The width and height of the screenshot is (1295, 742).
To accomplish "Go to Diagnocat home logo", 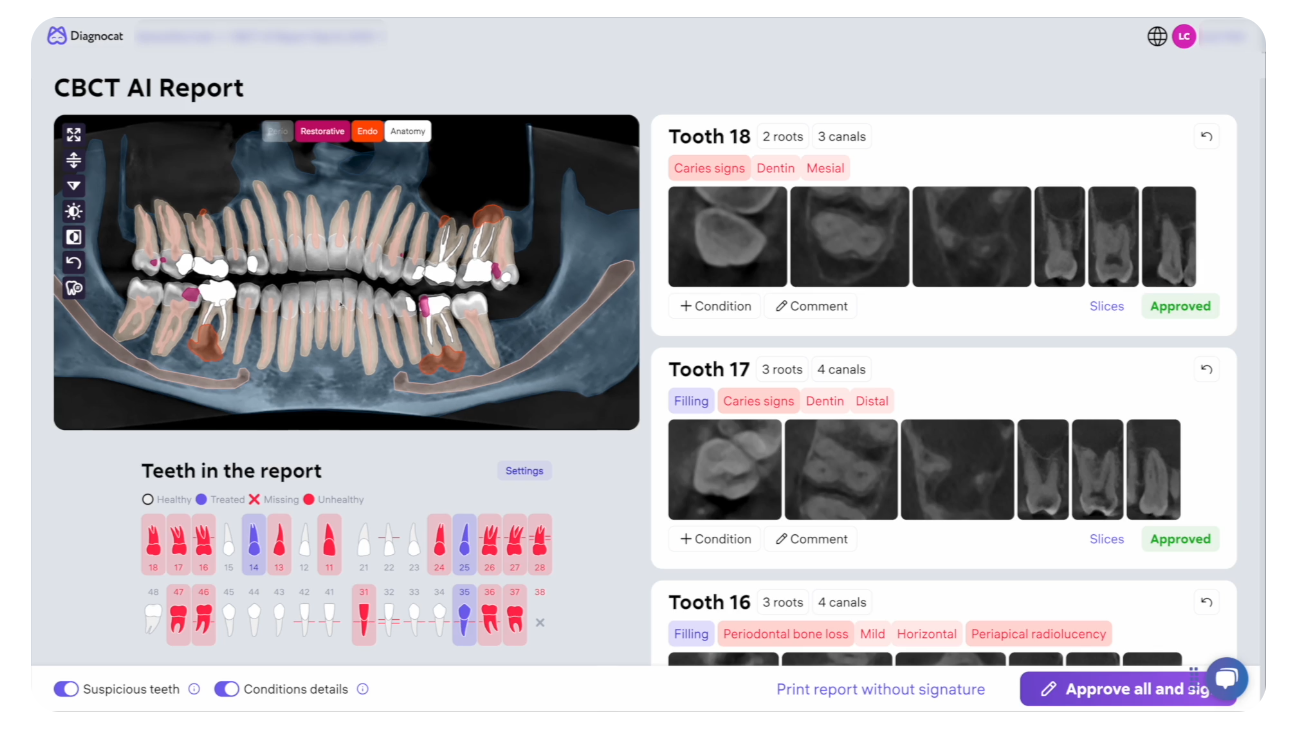I will (86, 36).
